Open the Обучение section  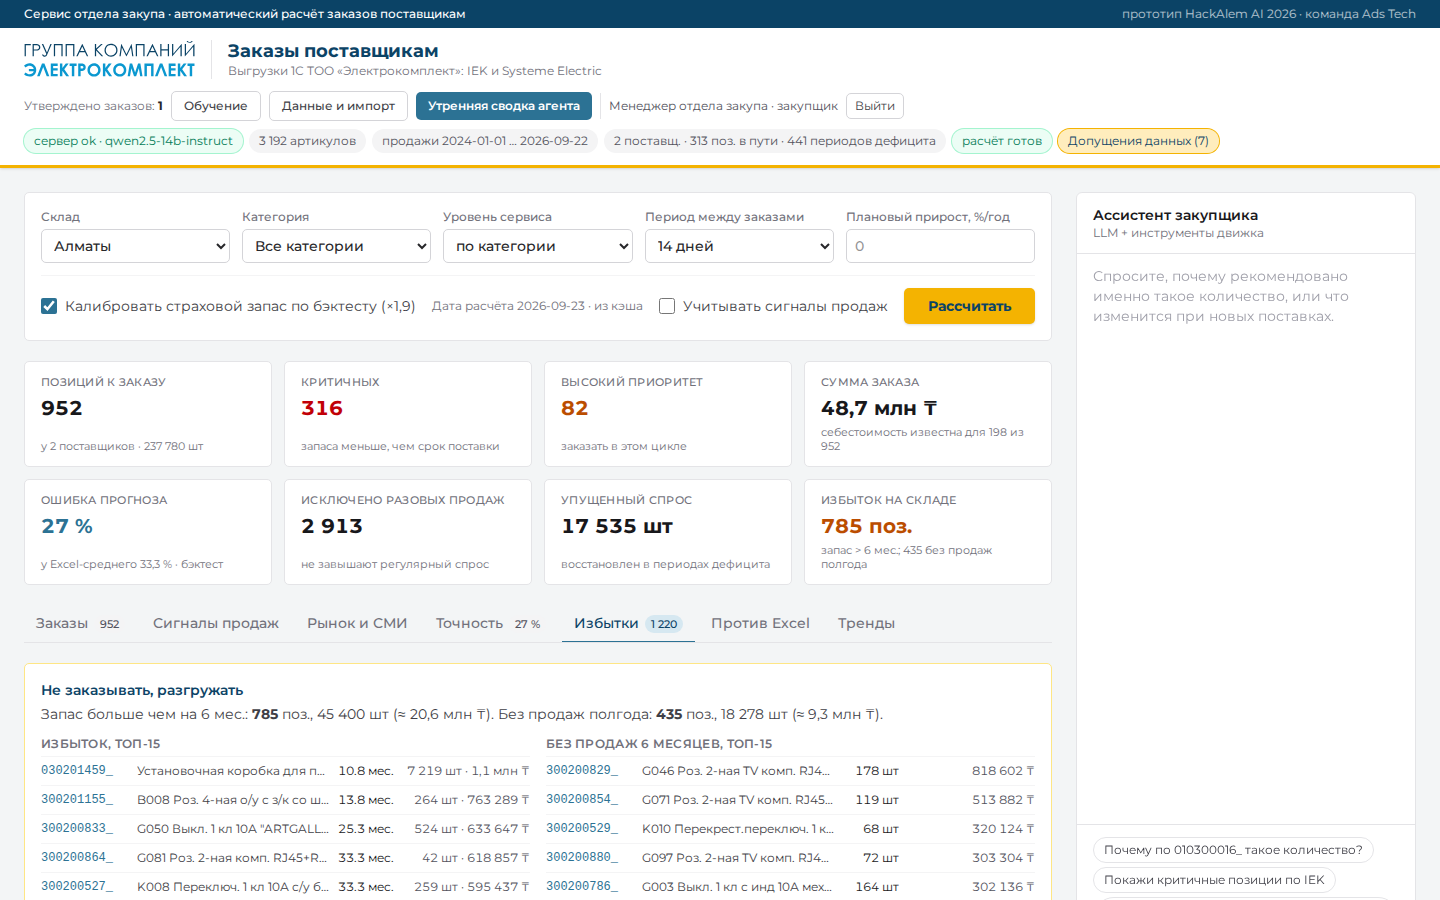[x=216, y=106]
